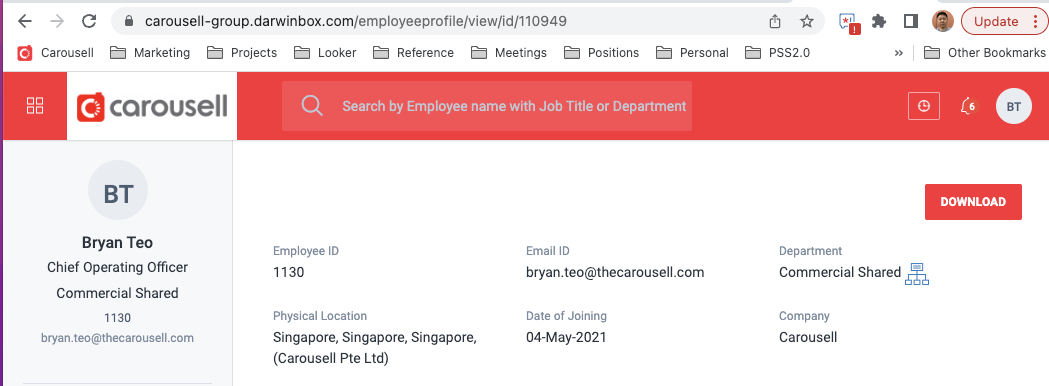This screenshot has width=1049, height=386.
Task: Focus the employee search field
Action: (x=487, y=106)
